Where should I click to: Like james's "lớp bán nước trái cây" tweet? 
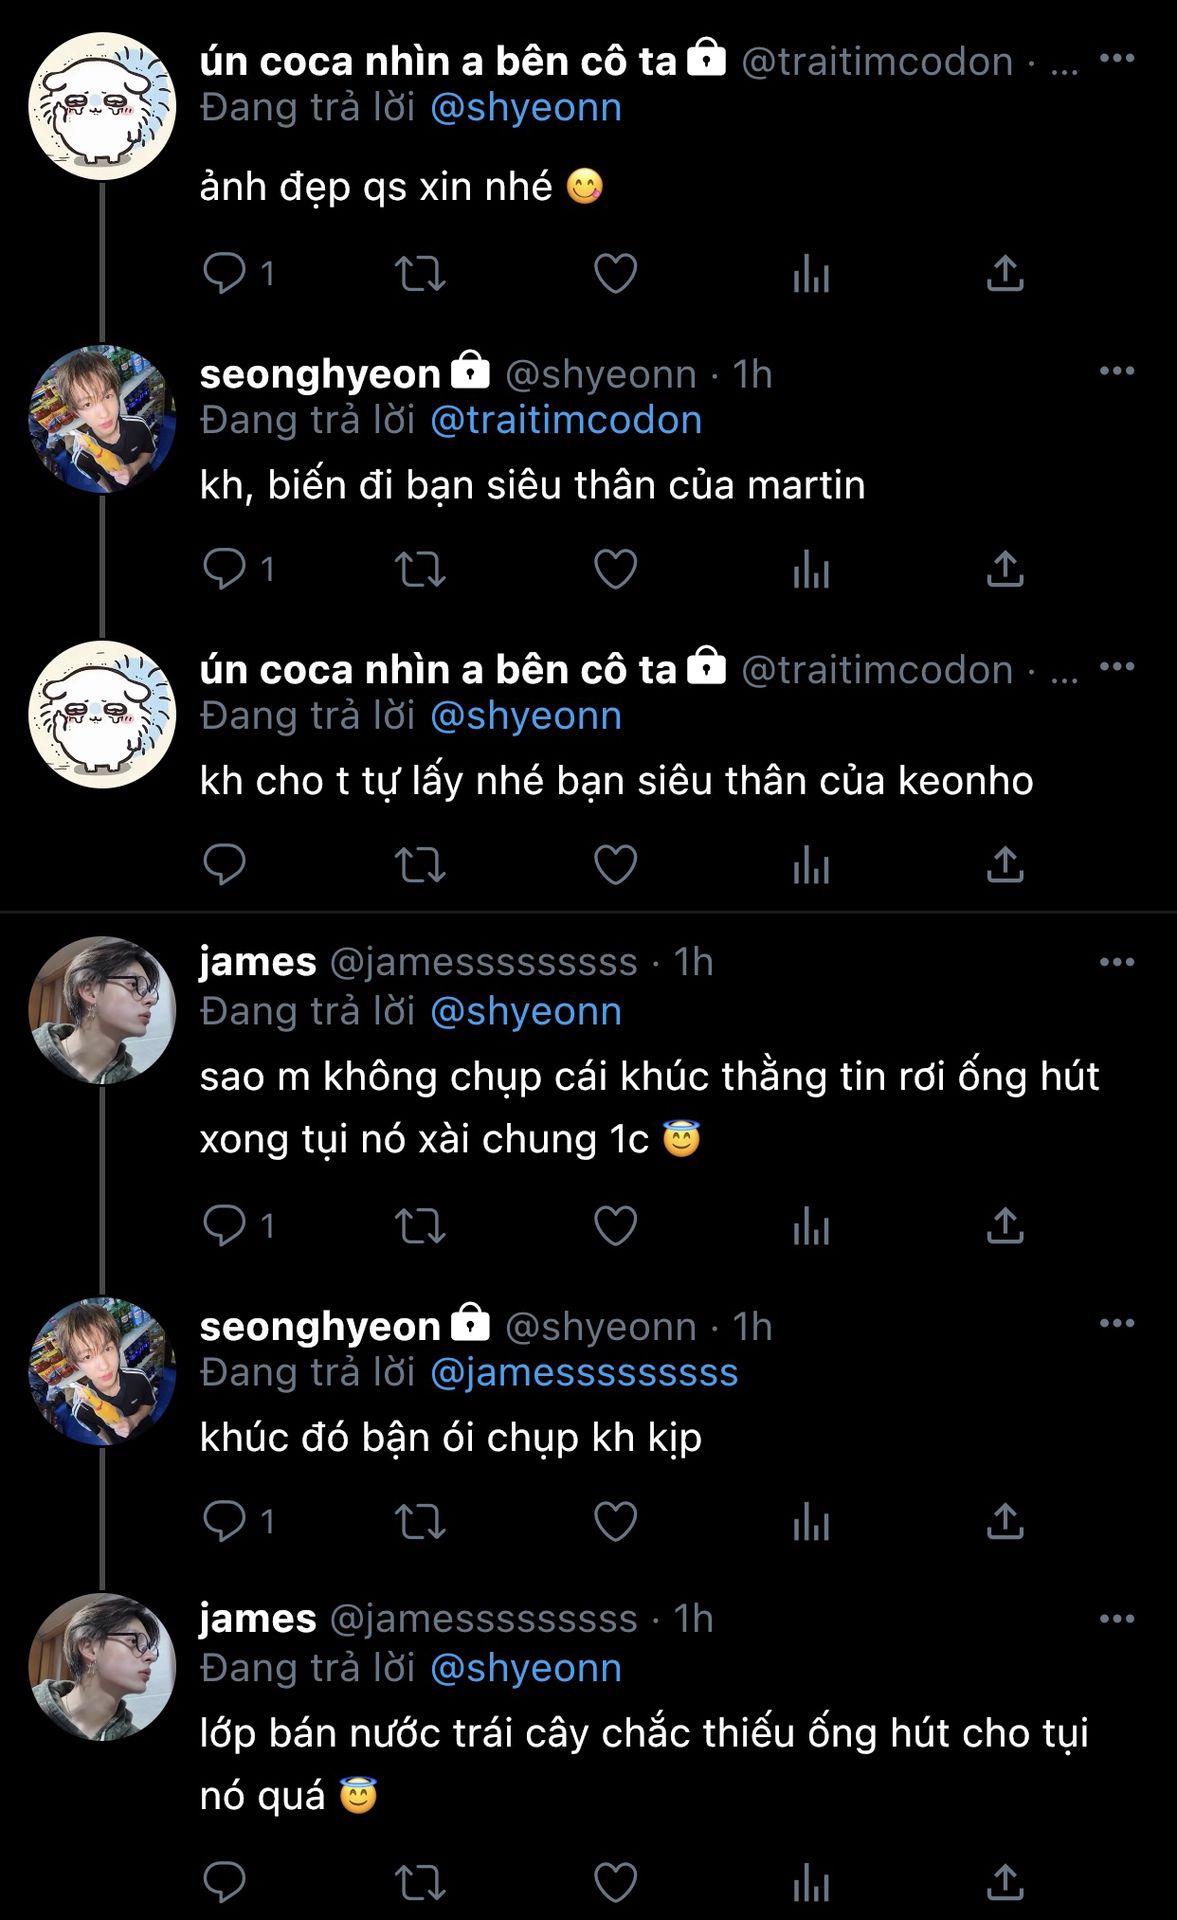pyautogui.click(x=615, y=1883)
